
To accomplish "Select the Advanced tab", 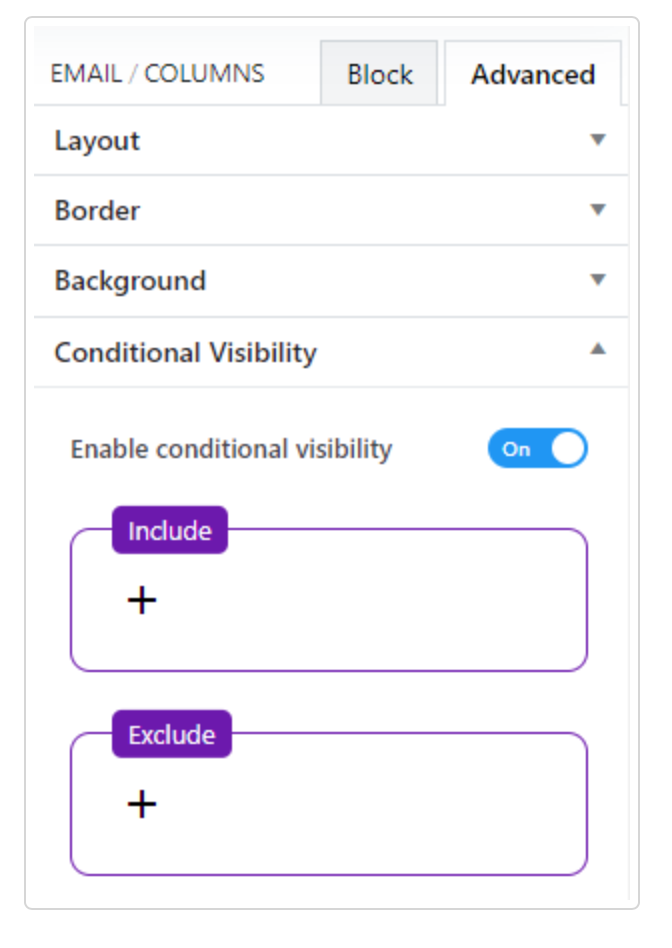I will (533, 74).
